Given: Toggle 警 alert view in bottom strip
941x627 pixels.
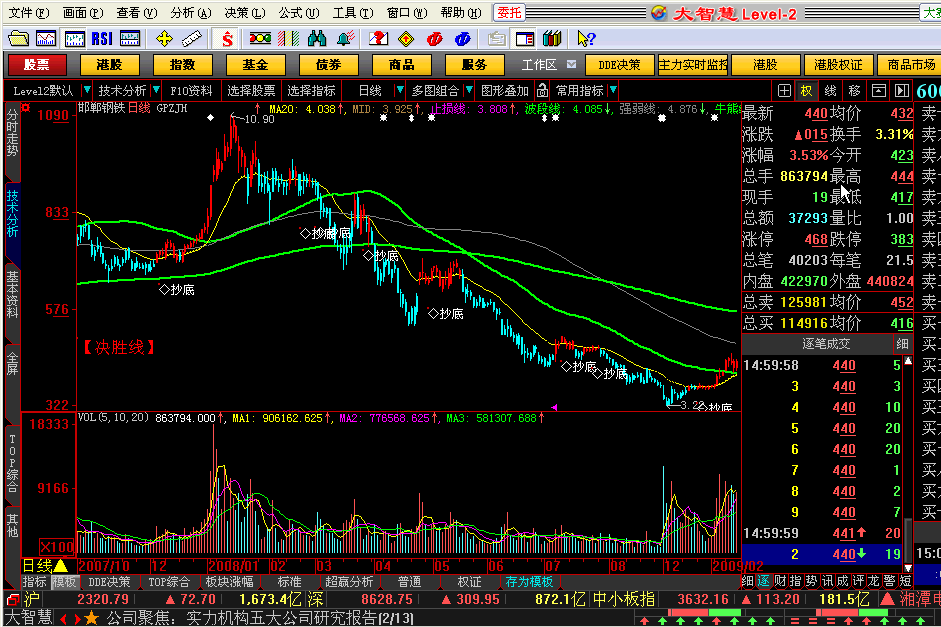Looking at the screenshot, I should 889,581.
